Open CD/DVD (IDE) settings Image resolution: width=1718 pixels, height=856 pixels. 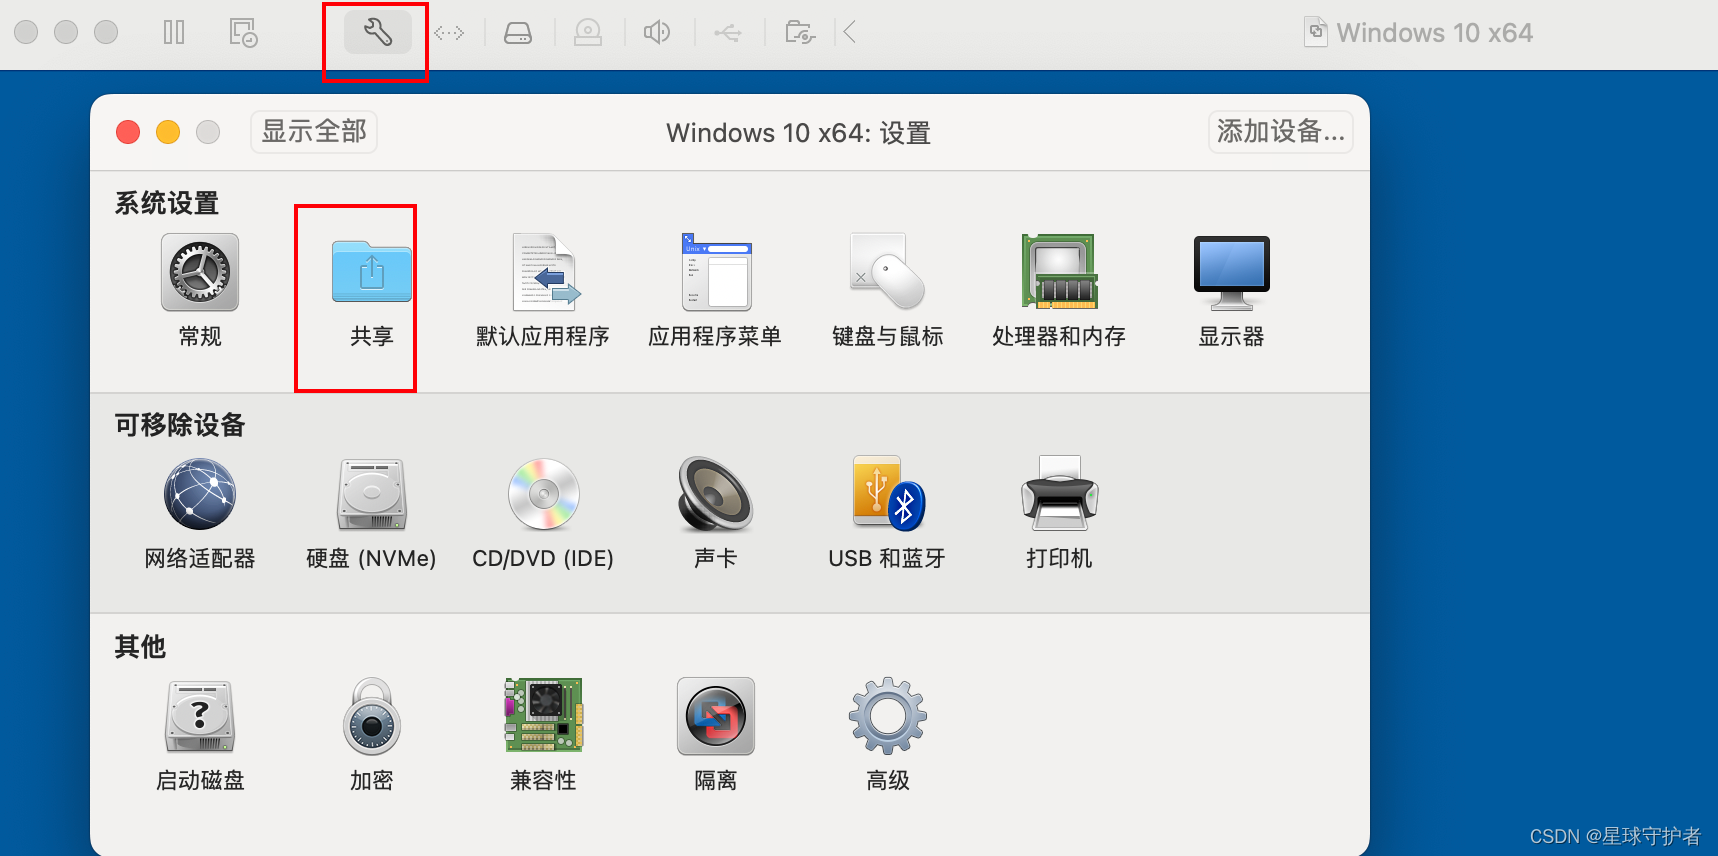(543, 514)
